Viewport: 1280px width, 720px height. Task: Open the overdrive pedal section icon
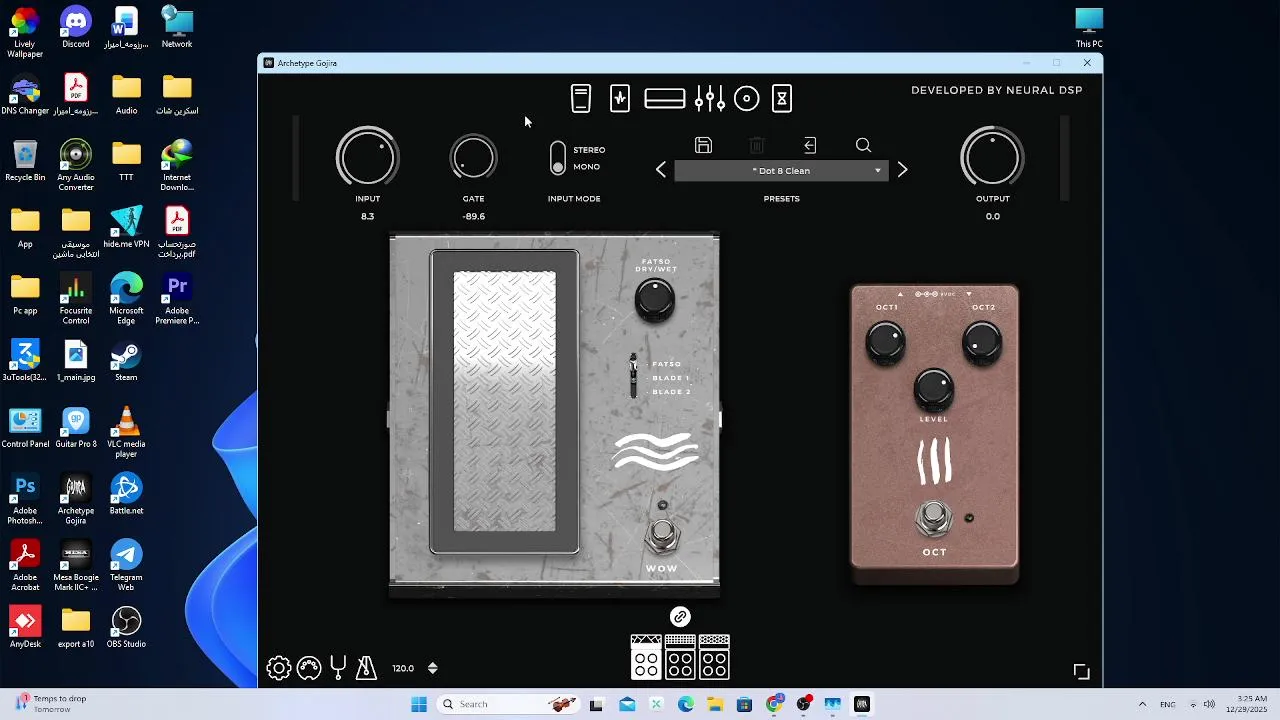[620, 98]
